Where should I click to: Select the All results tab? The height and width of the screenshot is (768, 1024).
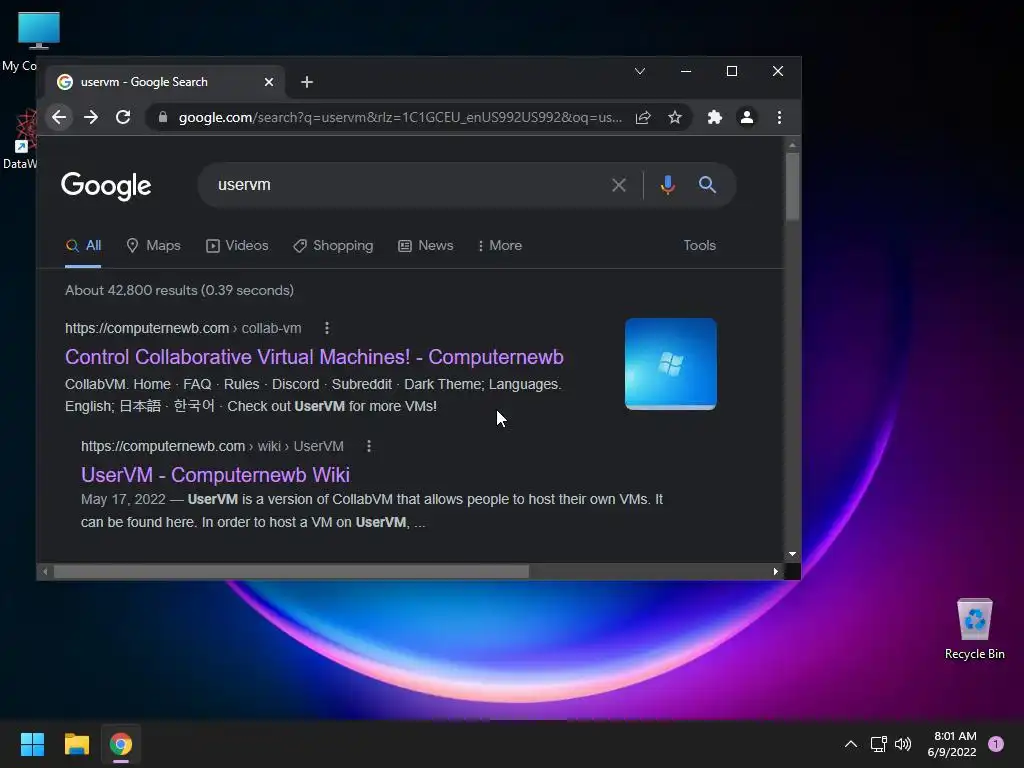tap(83, 246)
